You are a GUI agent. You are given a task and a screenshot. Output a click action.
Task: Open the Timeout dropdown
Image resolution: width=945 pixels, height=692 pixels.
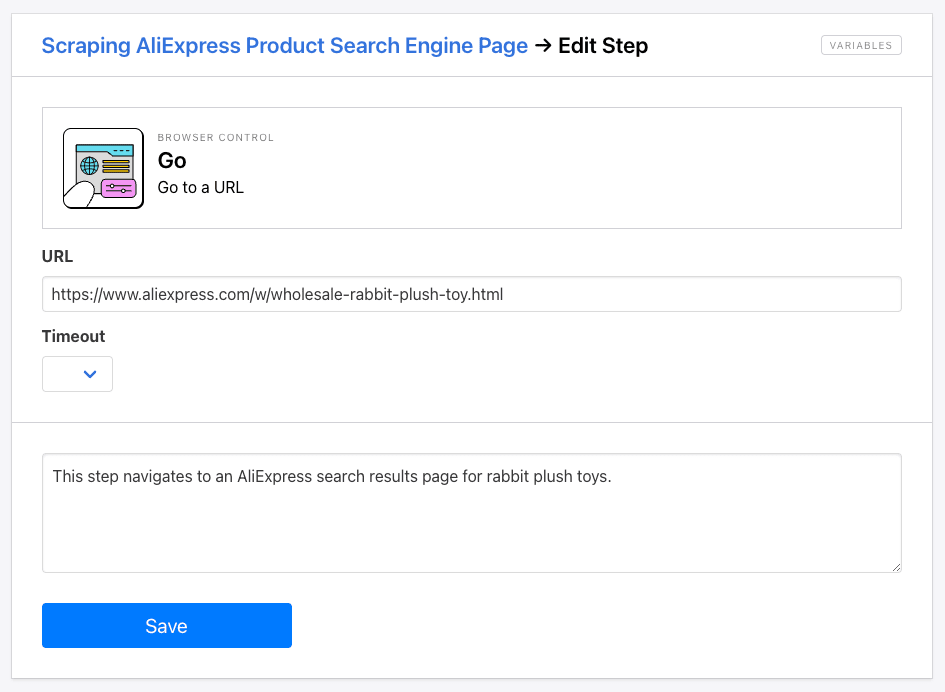click(x=77, y=374)
